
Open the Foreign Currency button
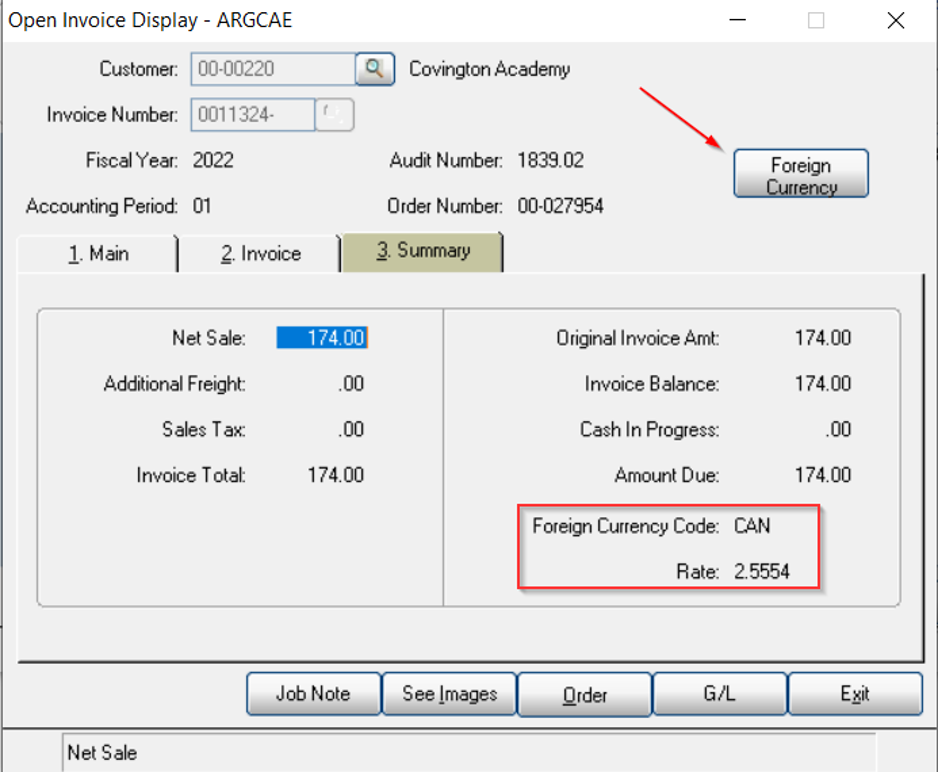coord(801,174)
